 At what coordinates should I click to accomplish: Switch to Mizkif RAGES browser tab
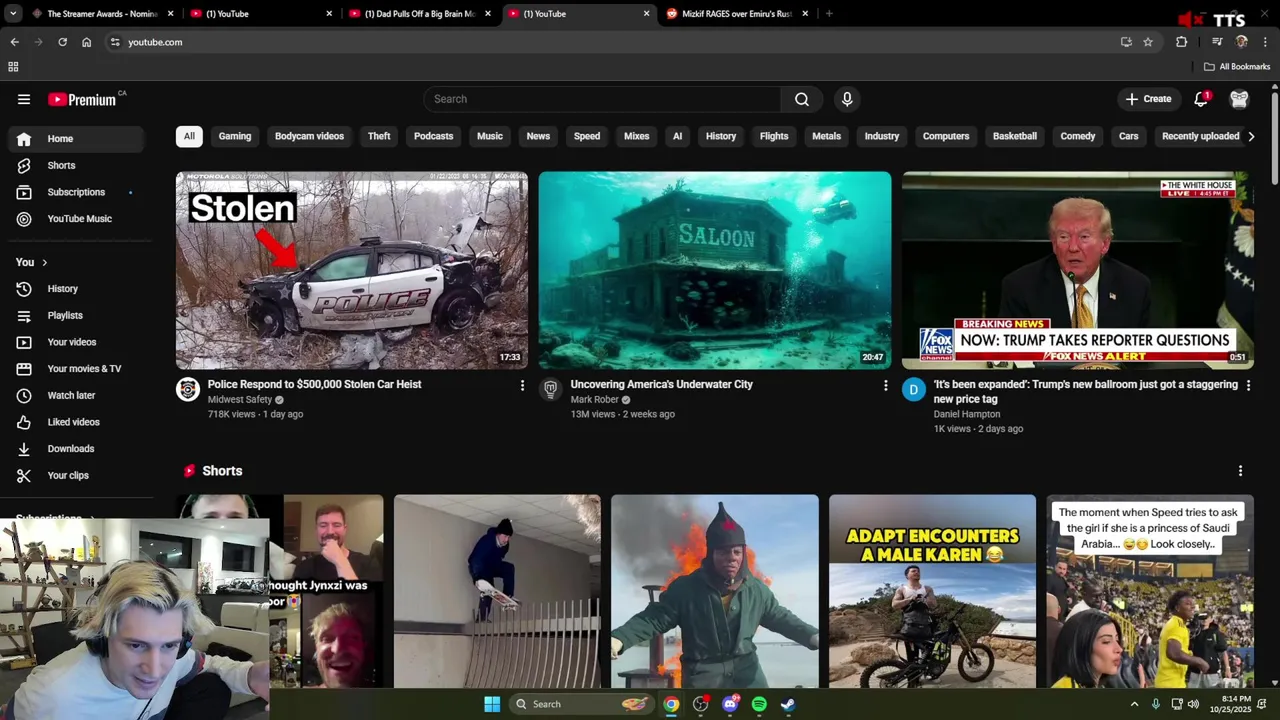pyautogui.click(x=736, y=14)
